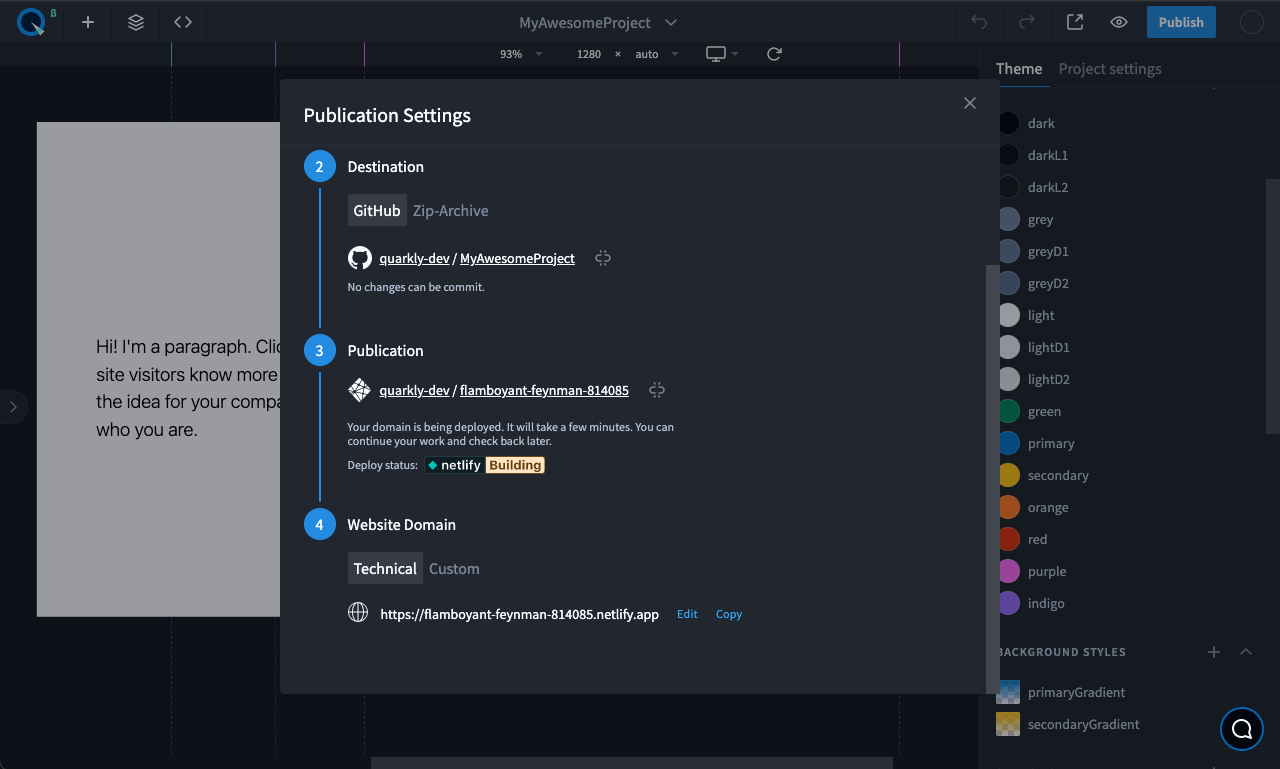Click the Theme panel vertical scrollbar

(x=1272, y=306)
